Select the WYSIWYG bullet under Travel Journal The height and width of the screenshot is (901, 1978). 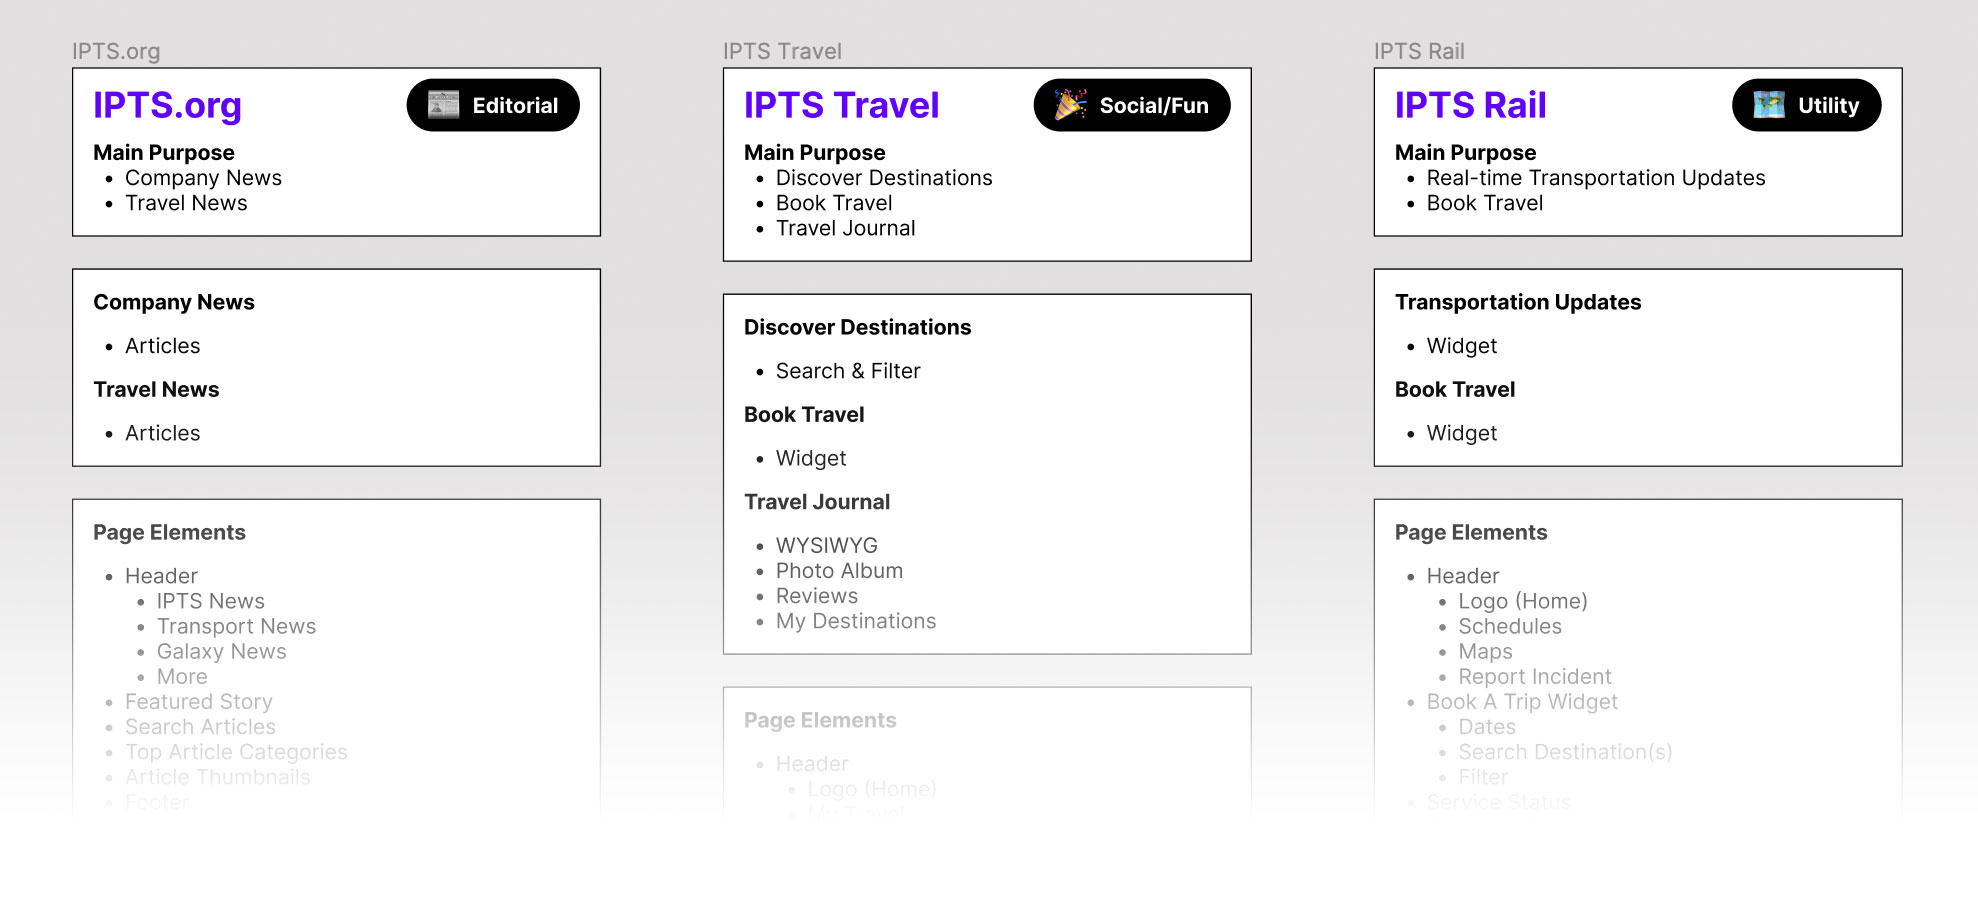(826, 546)
